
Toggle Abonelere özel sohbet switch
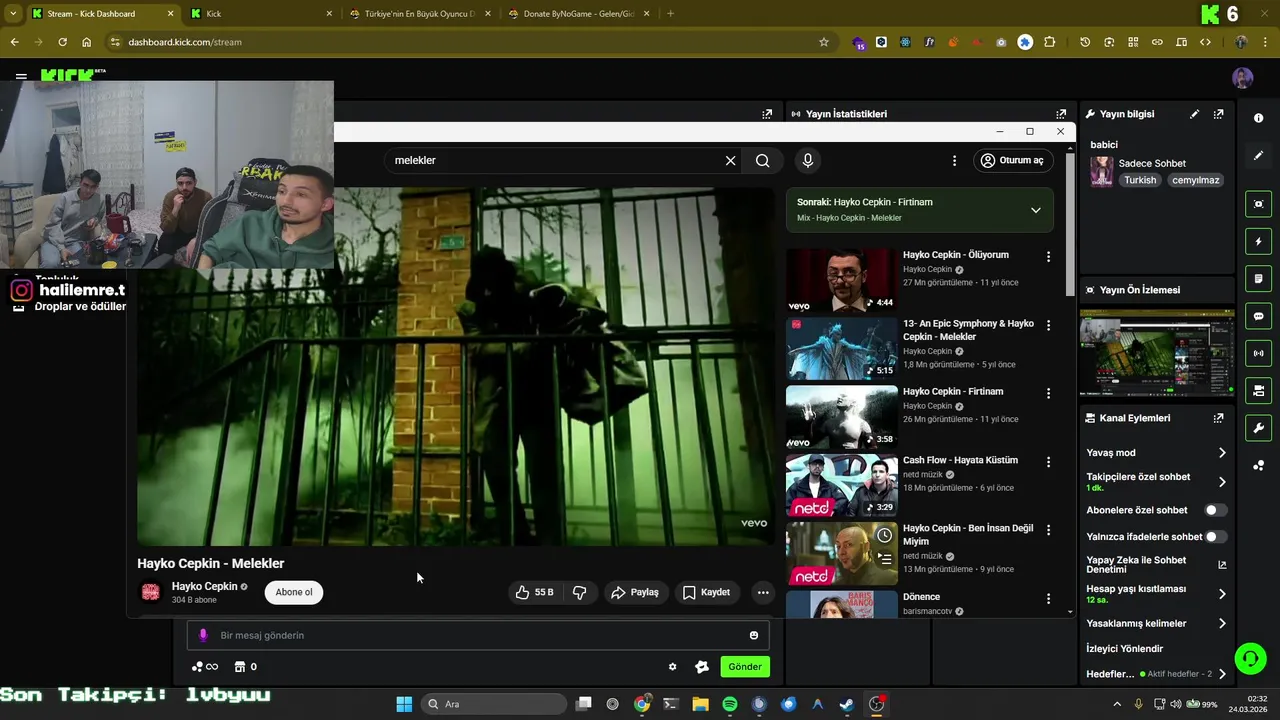pyautogui.click(x=1215, y=510)
